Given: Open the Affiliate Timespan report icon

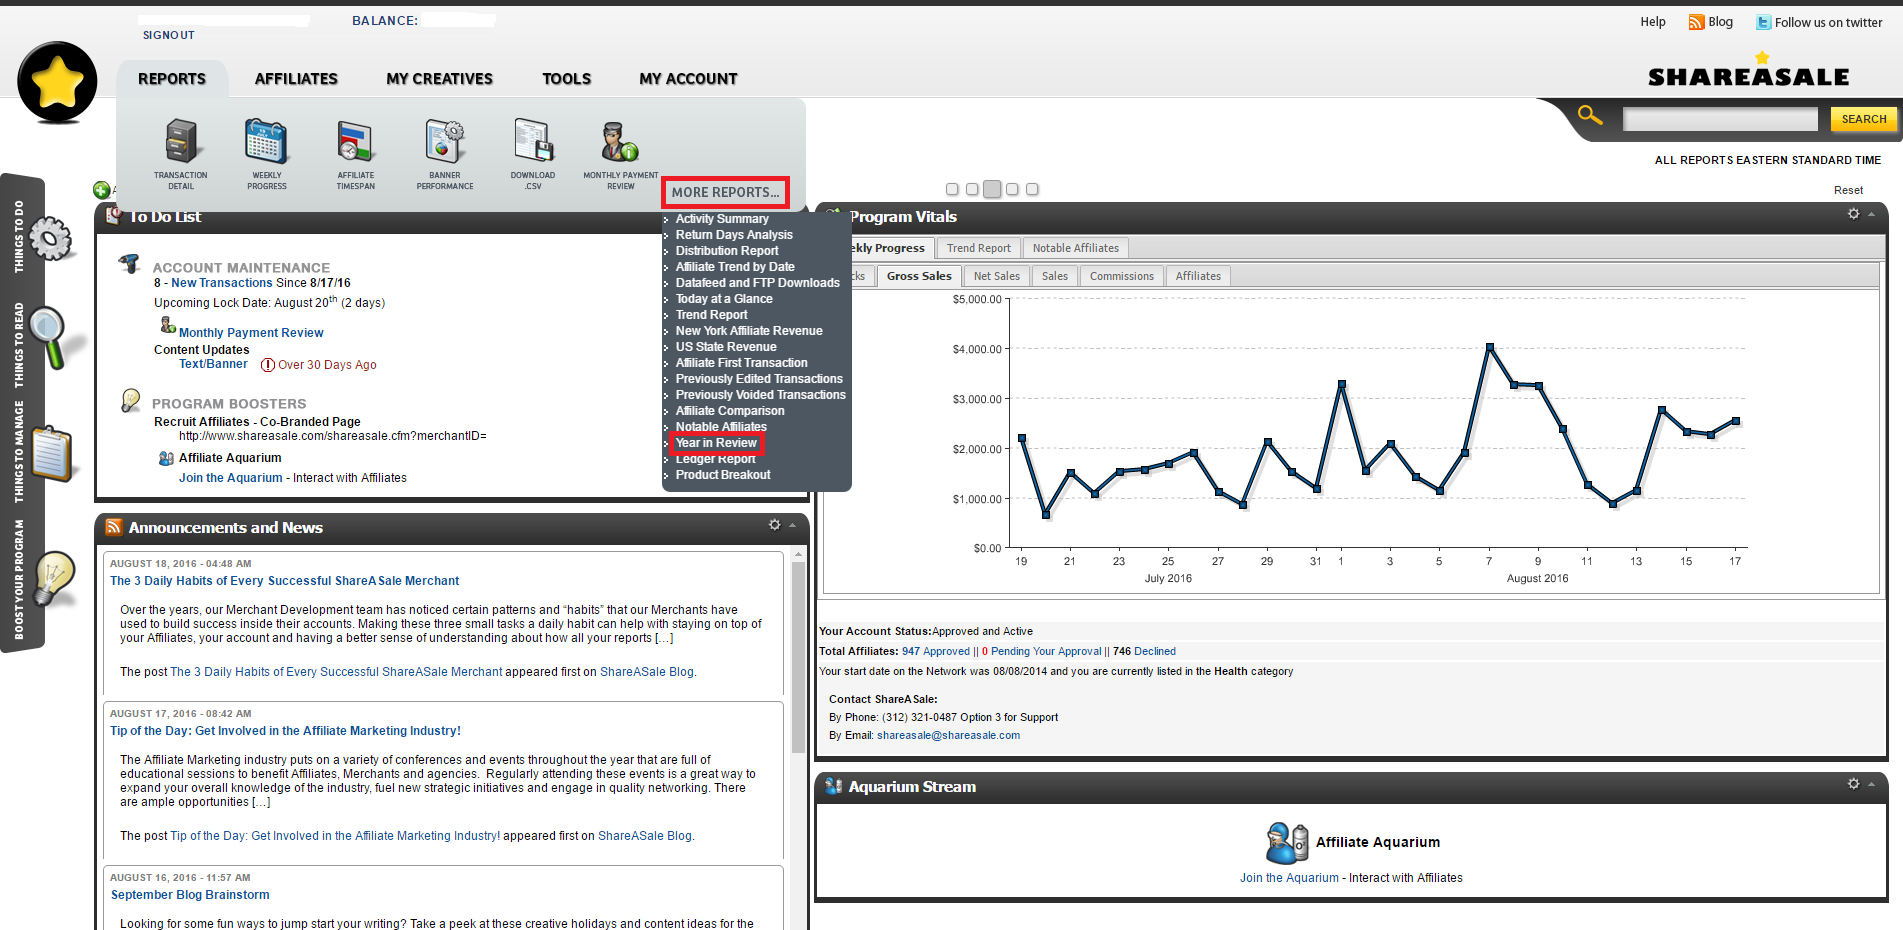Looking at the screenshot, I should click(355, 141).
